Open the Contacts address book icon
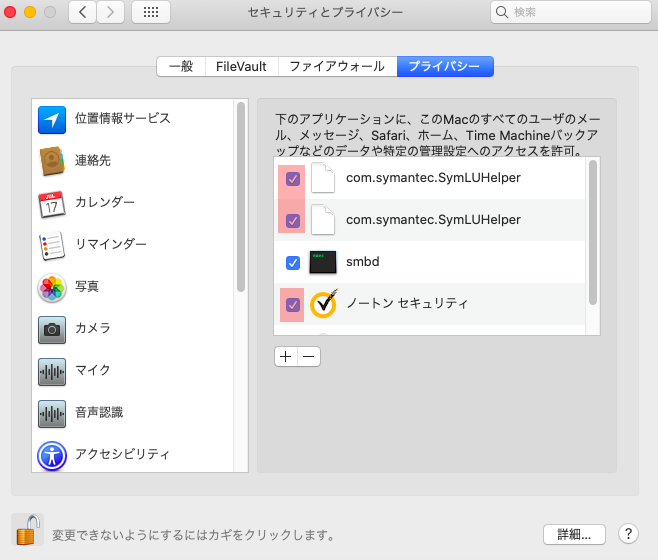Image resolution: width=658 pixels, height=560 pixels. 52,161
